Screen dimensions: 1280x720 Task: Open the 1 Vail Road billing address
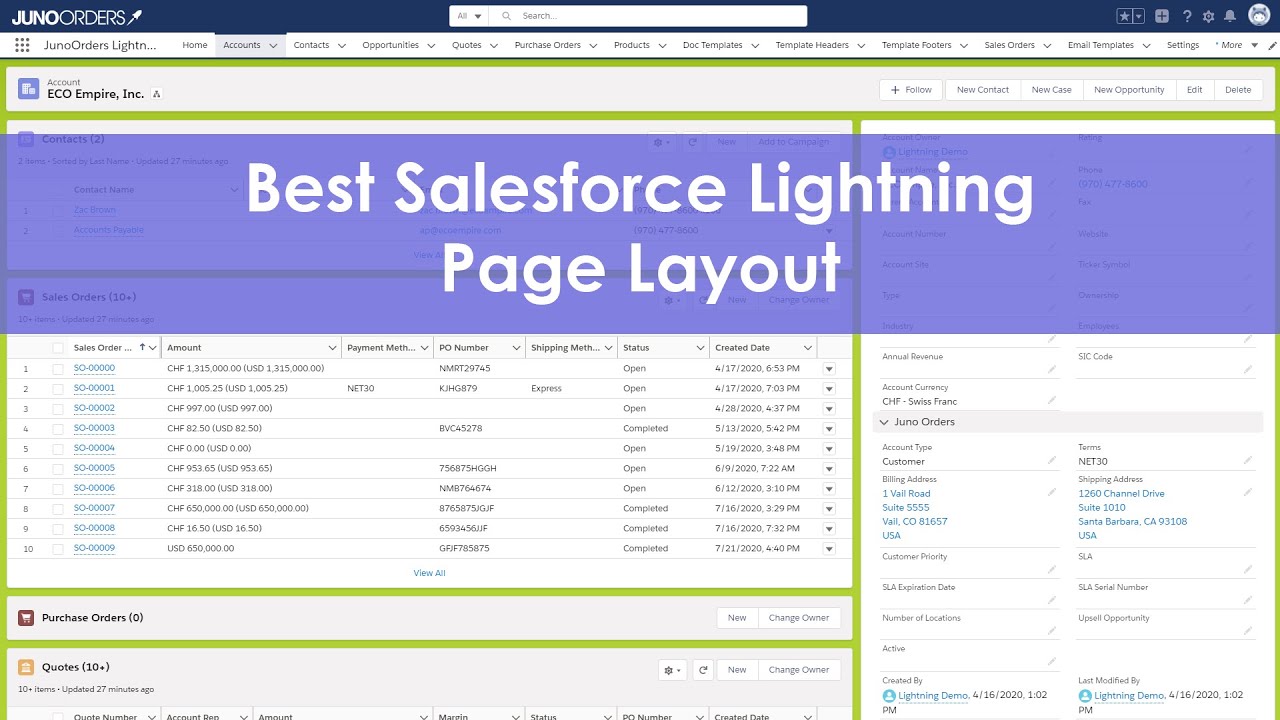coord(906,494)
